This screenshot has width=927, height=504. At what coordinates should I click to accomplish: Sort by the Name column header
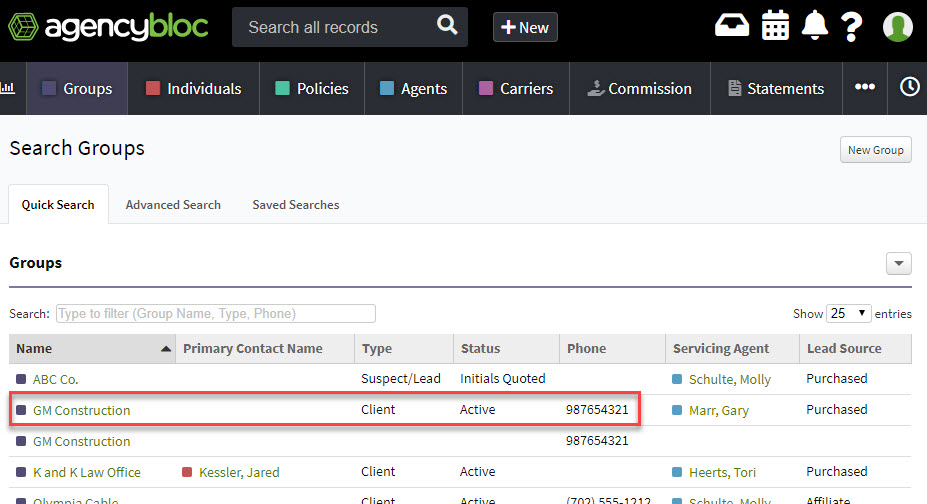92,349
